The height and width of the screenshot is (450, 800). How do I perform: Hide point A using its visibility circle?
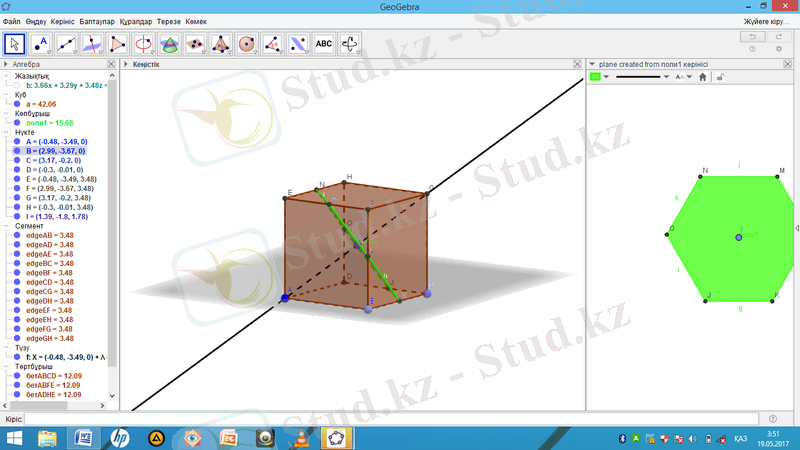click(17, 141)
